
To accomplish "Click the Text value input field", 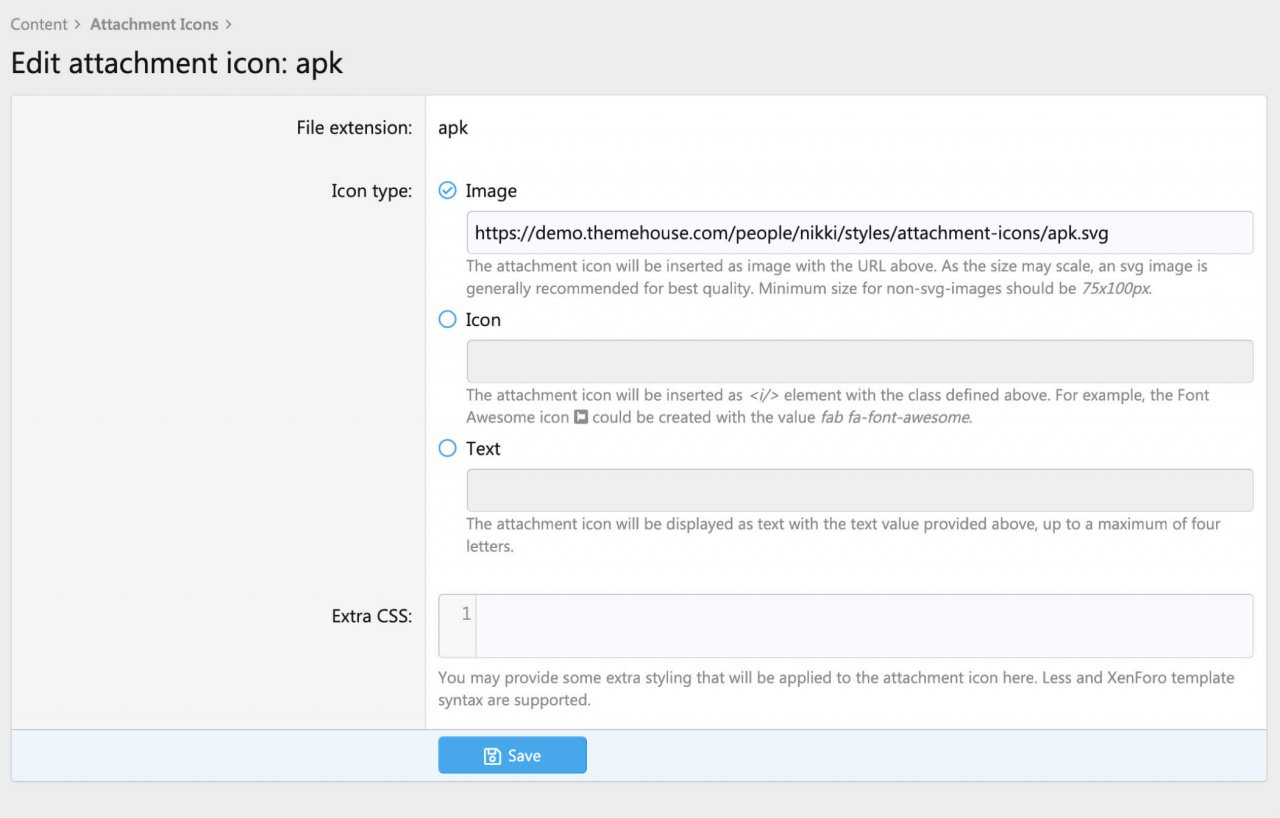I will point(859,490).
